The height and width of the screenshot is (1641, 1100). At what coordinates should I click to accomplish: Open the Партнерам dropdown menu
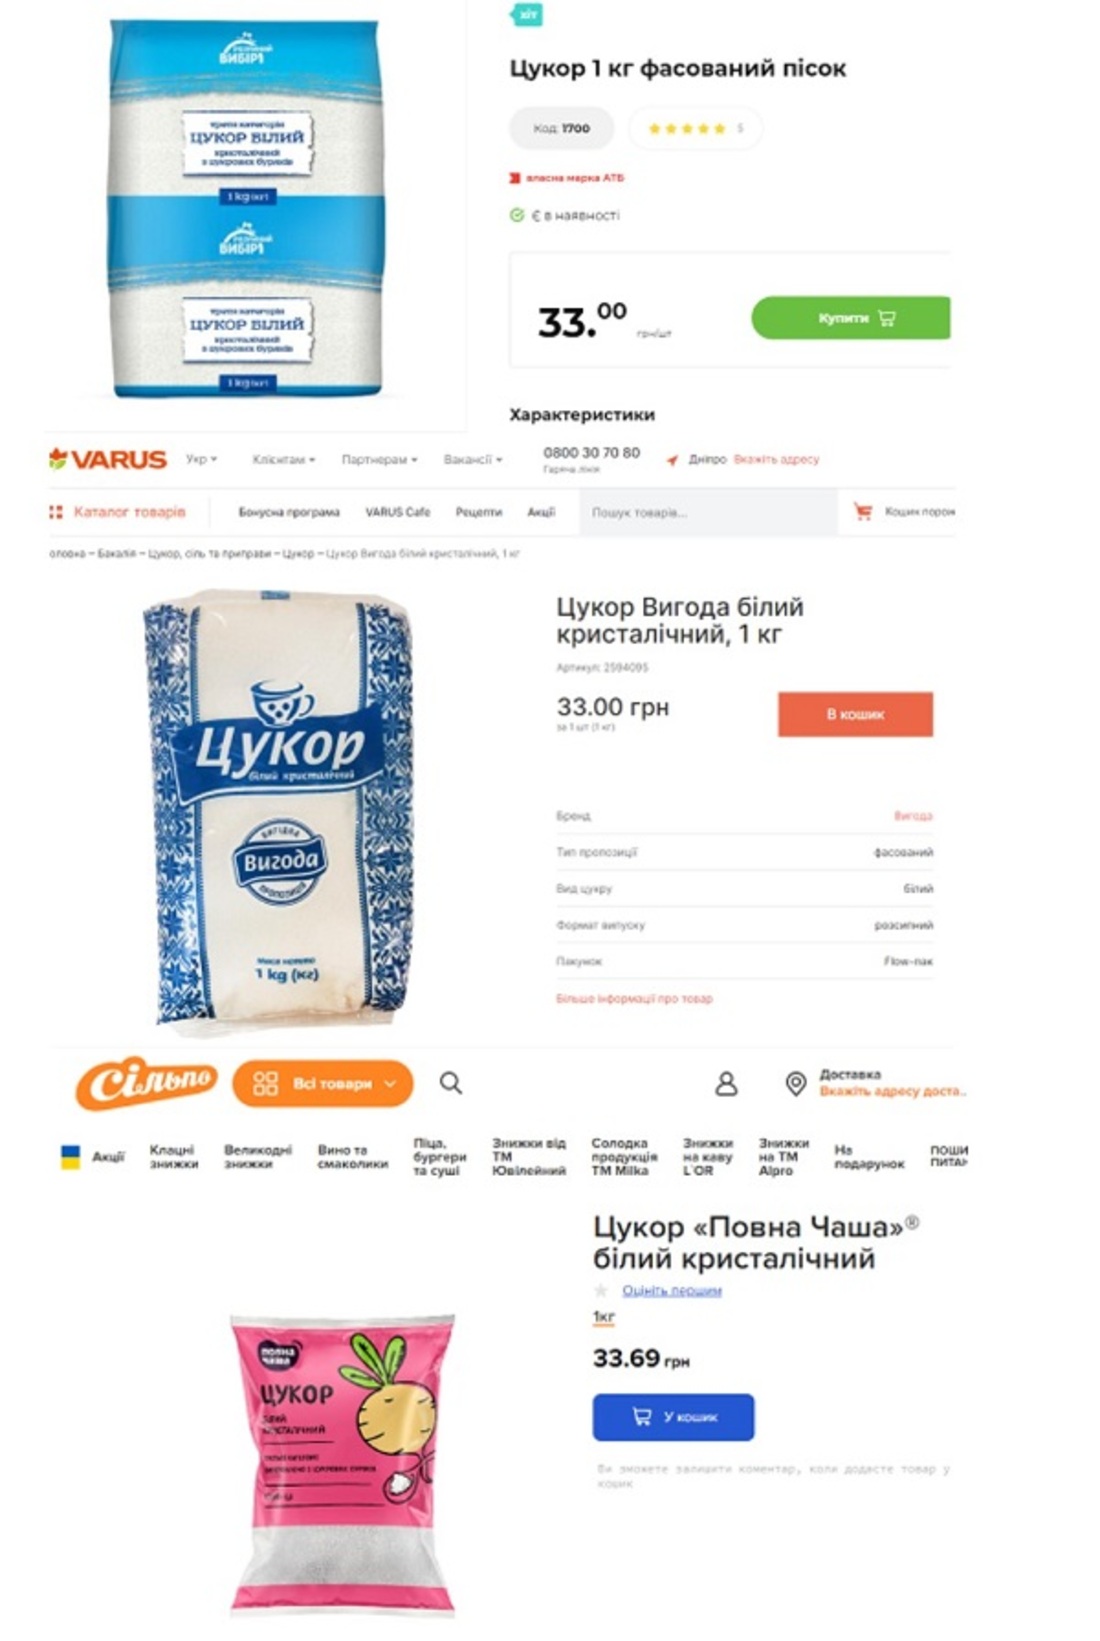[379, 459]
